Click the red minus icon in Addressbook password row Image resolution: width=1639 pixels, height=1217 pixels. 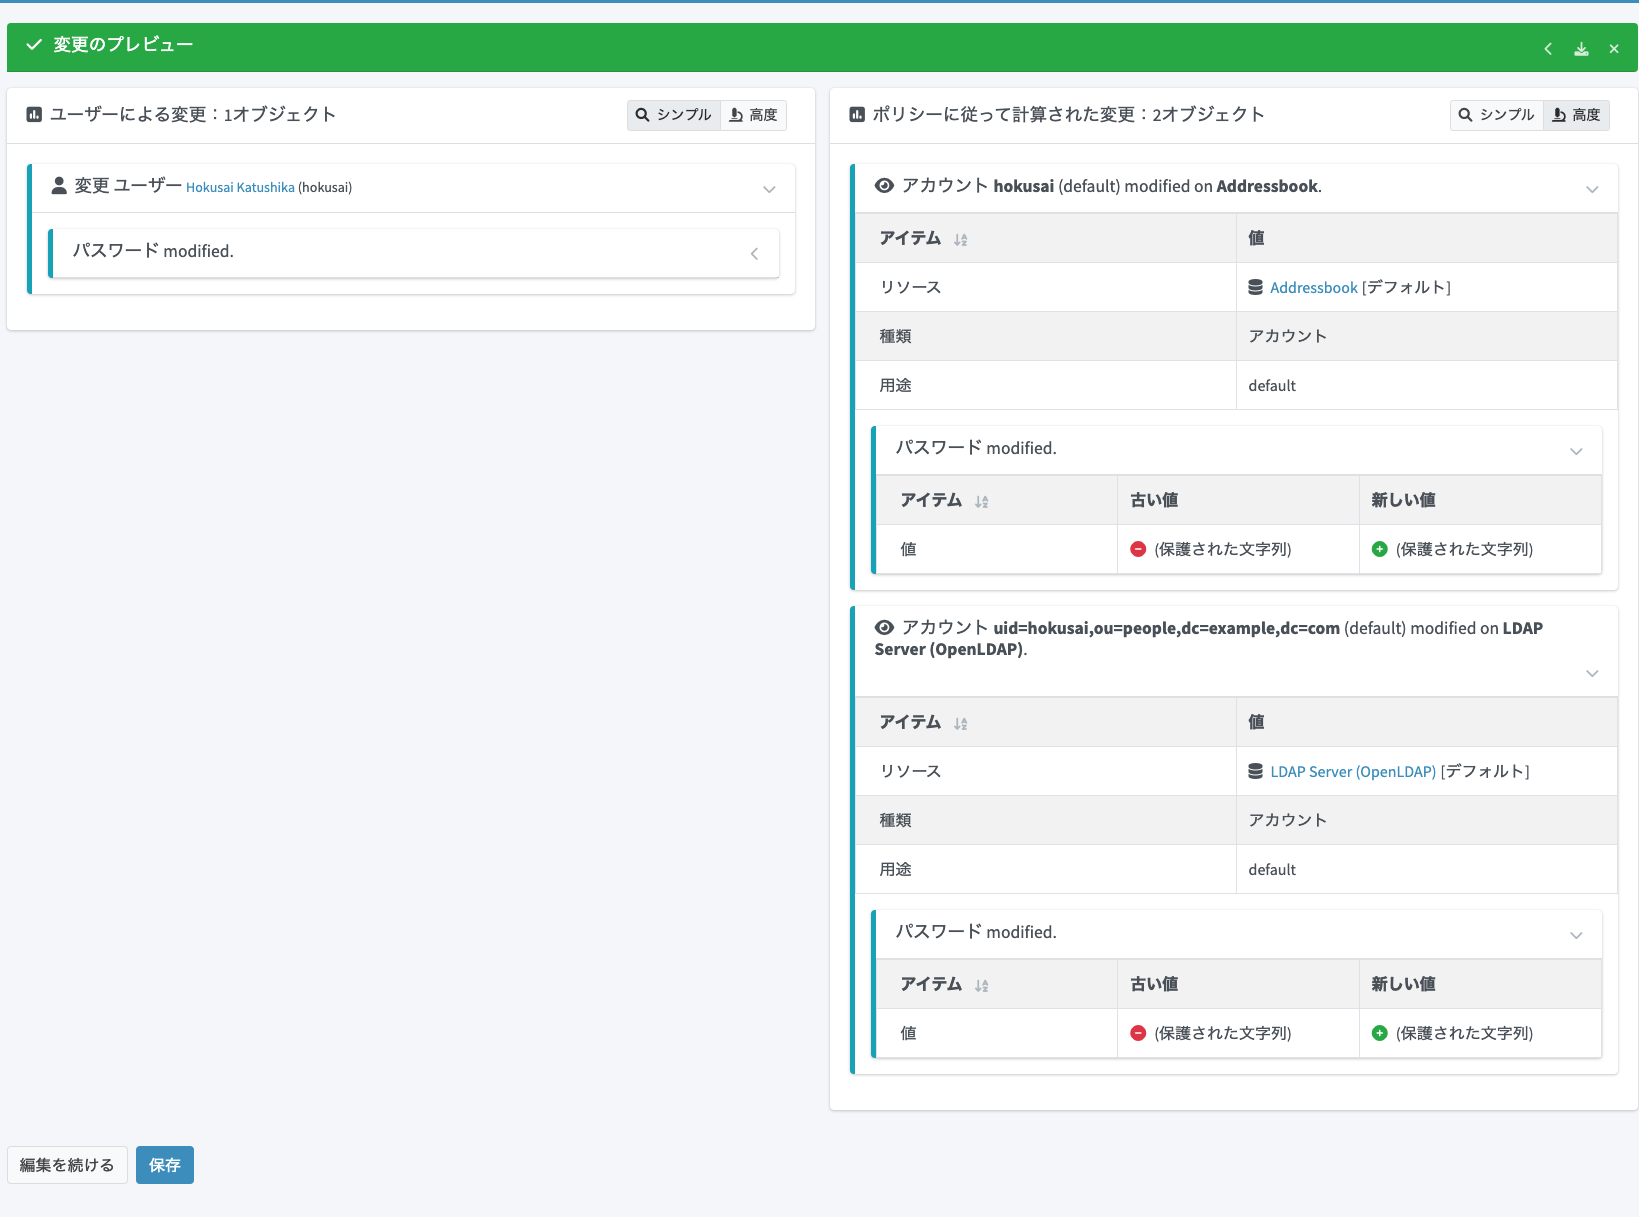coord(1138,549)
